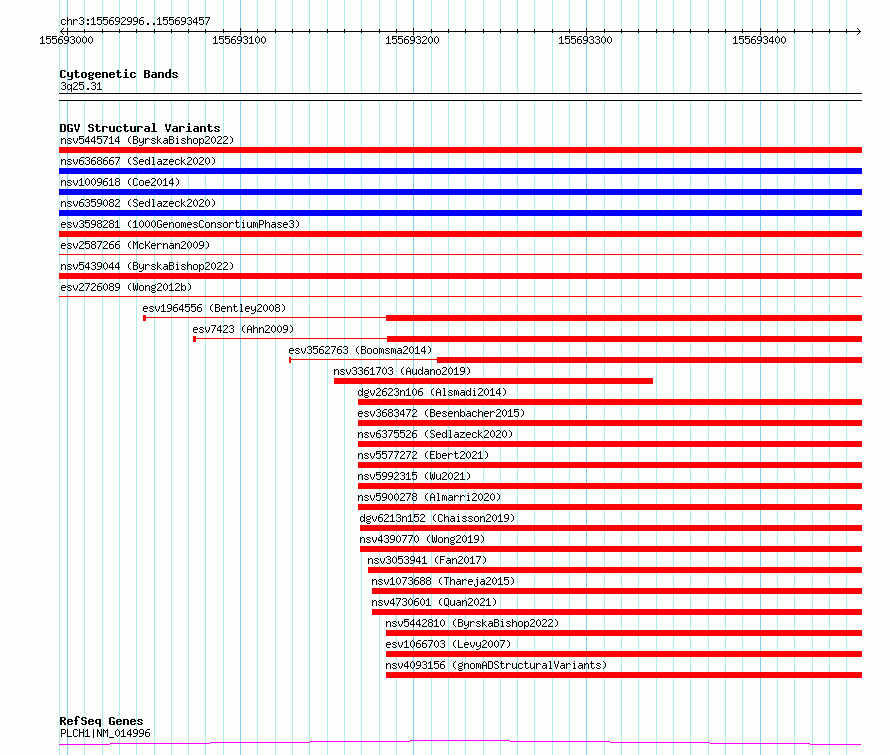Click the magenta PLCH1 gene track line

click(x=460, y=743)
